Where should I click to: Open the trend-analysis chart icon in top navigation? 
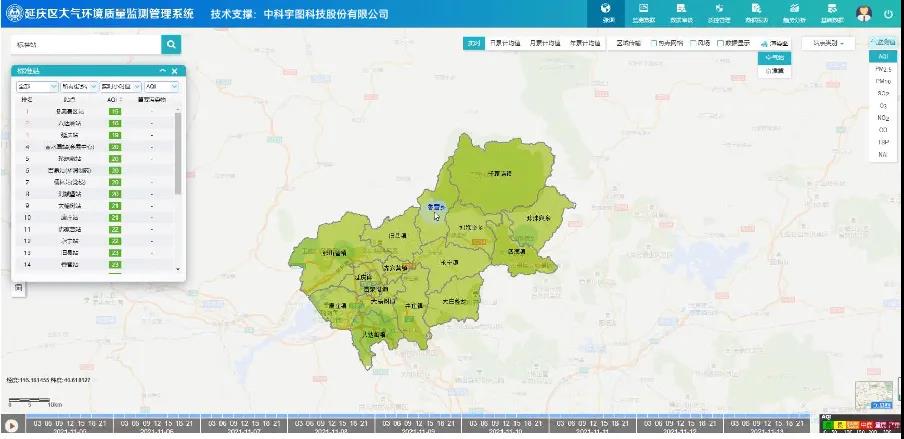pos(794,9)
